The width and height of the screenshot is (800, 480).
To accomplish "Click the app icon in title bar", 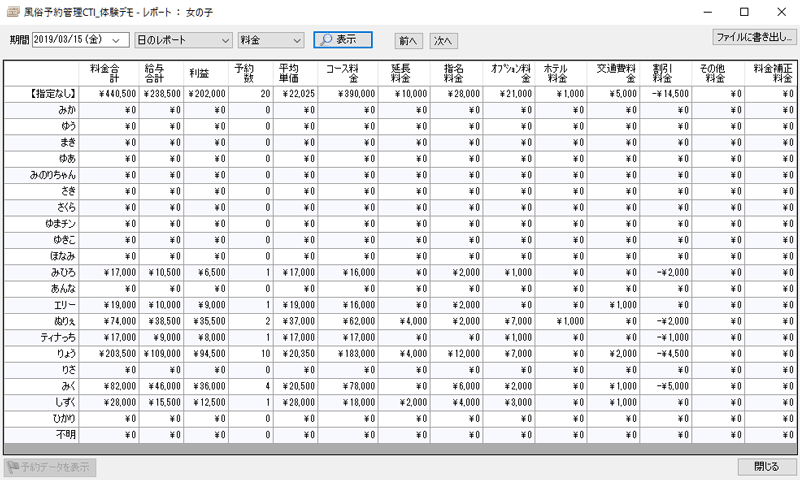I will click(11, 12).
